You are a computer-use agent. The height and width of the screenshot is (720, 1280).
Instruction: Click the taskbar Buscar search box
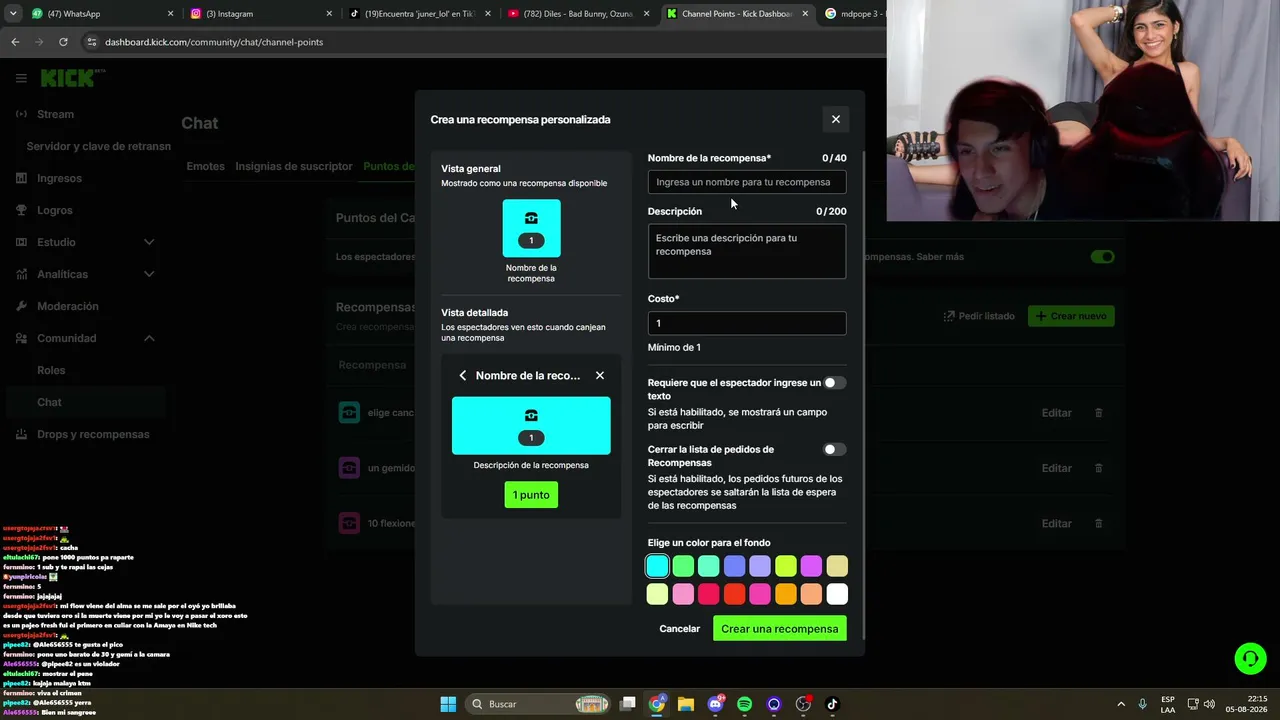pyautogui.click(x=538, y=704)
